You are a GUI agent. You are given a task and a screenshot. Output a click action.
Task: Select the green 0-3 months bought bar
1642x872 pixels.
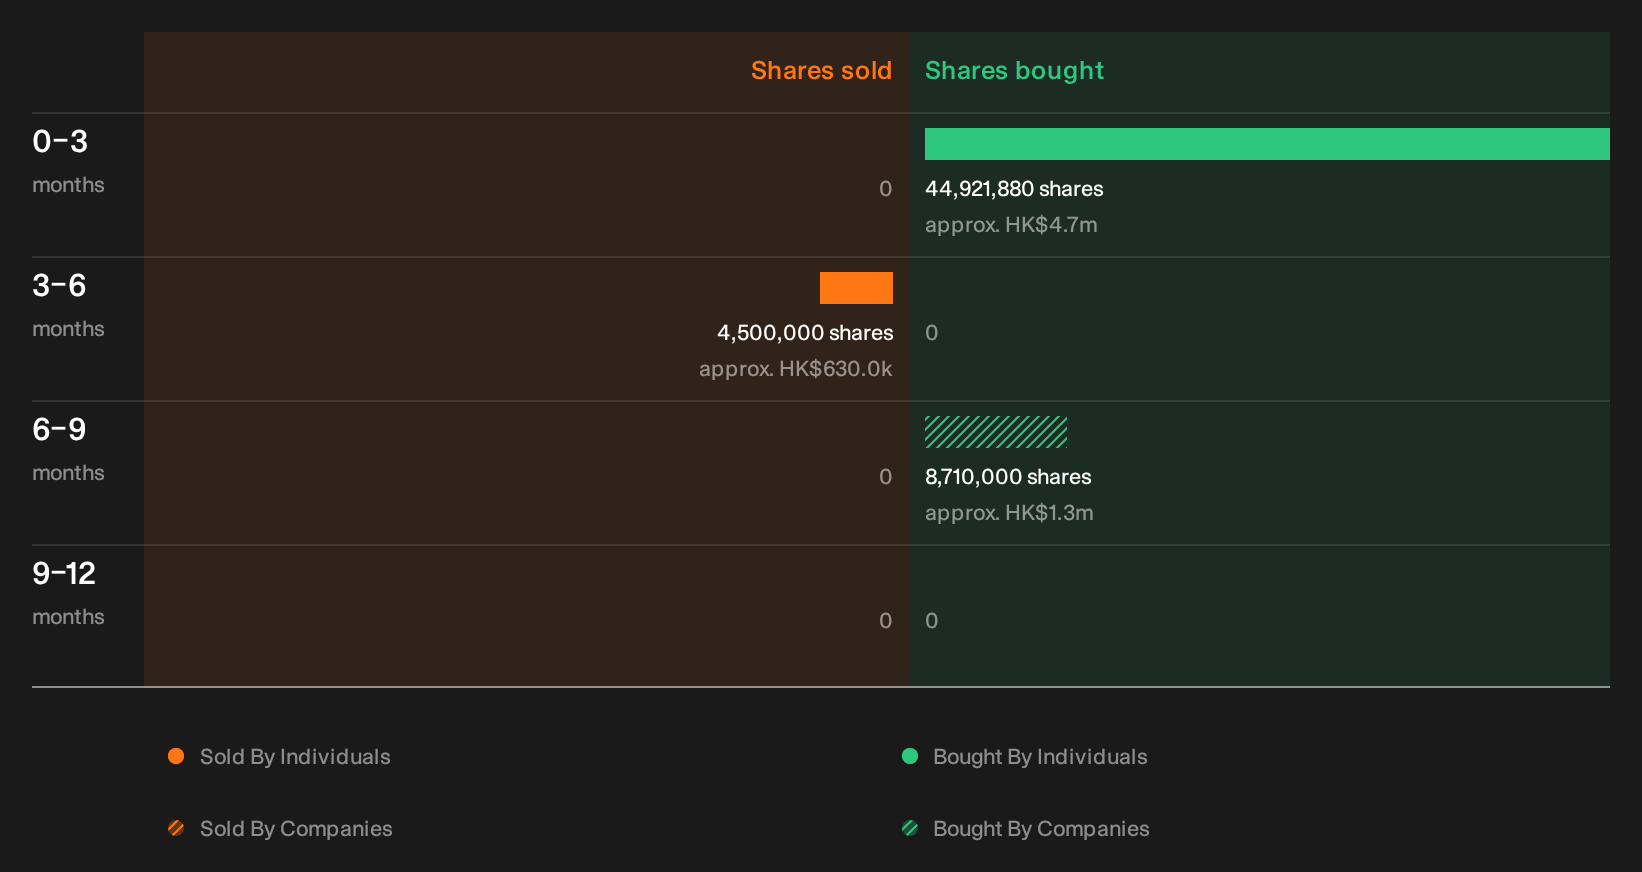coord(1267,144)
